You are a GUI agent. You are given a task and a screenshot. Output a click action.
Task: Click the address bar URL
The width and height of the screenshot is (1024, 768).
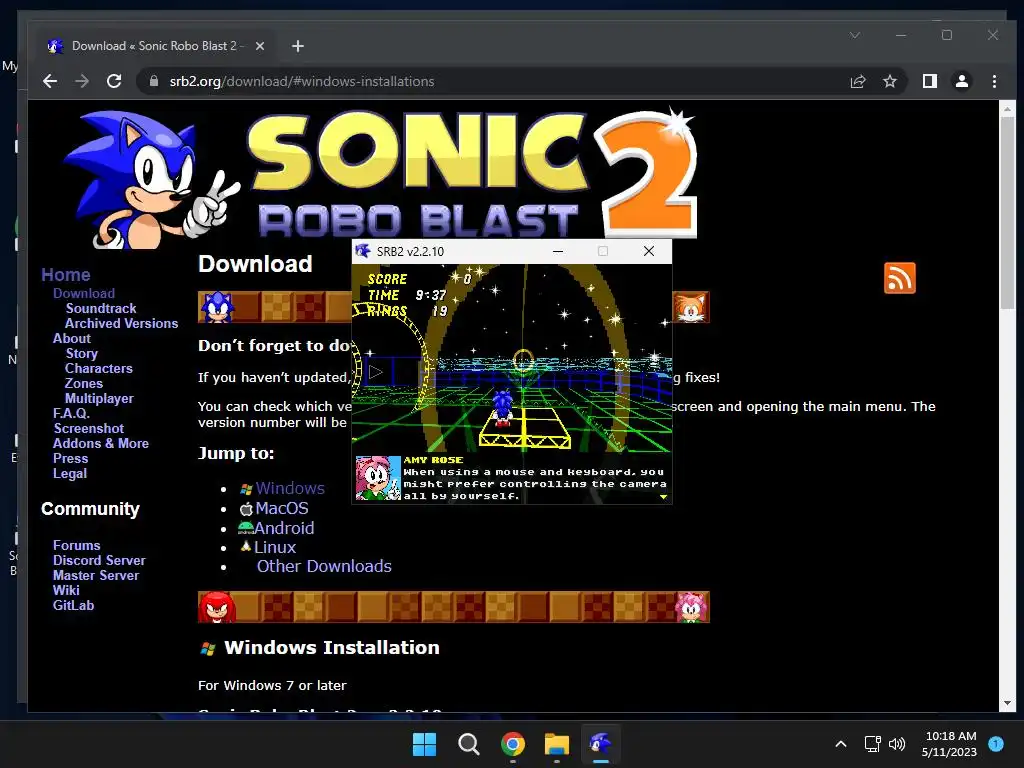[x=302, y=81]
